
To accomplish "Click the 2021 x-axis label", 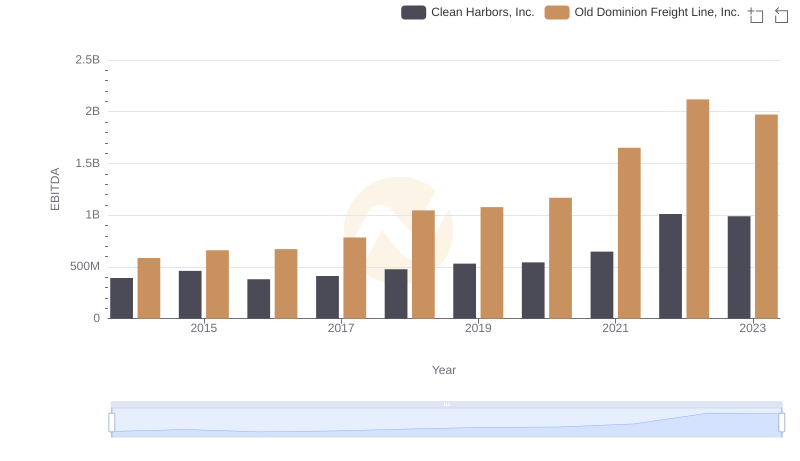I will pos(615,328).
